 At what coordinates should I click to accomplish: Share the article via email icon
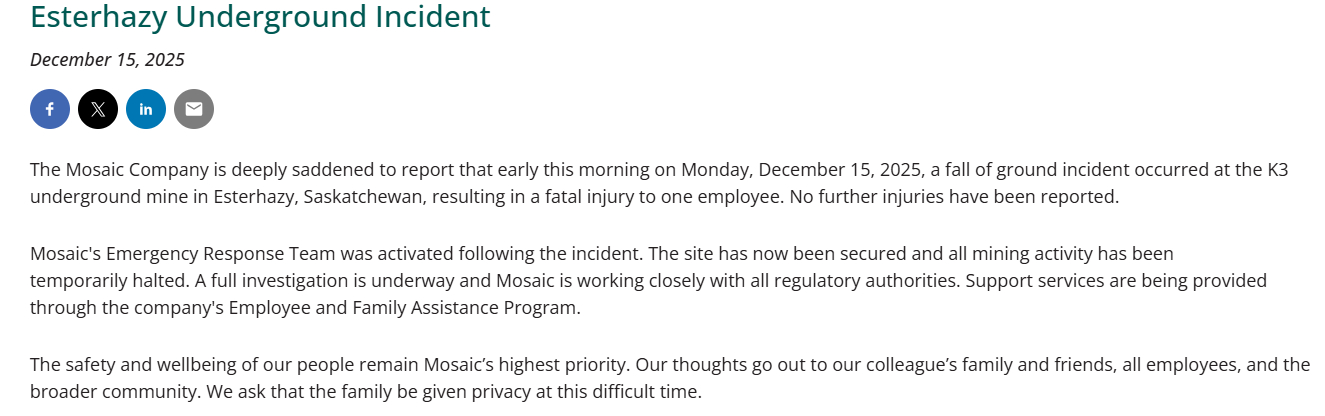pos(194,109)
